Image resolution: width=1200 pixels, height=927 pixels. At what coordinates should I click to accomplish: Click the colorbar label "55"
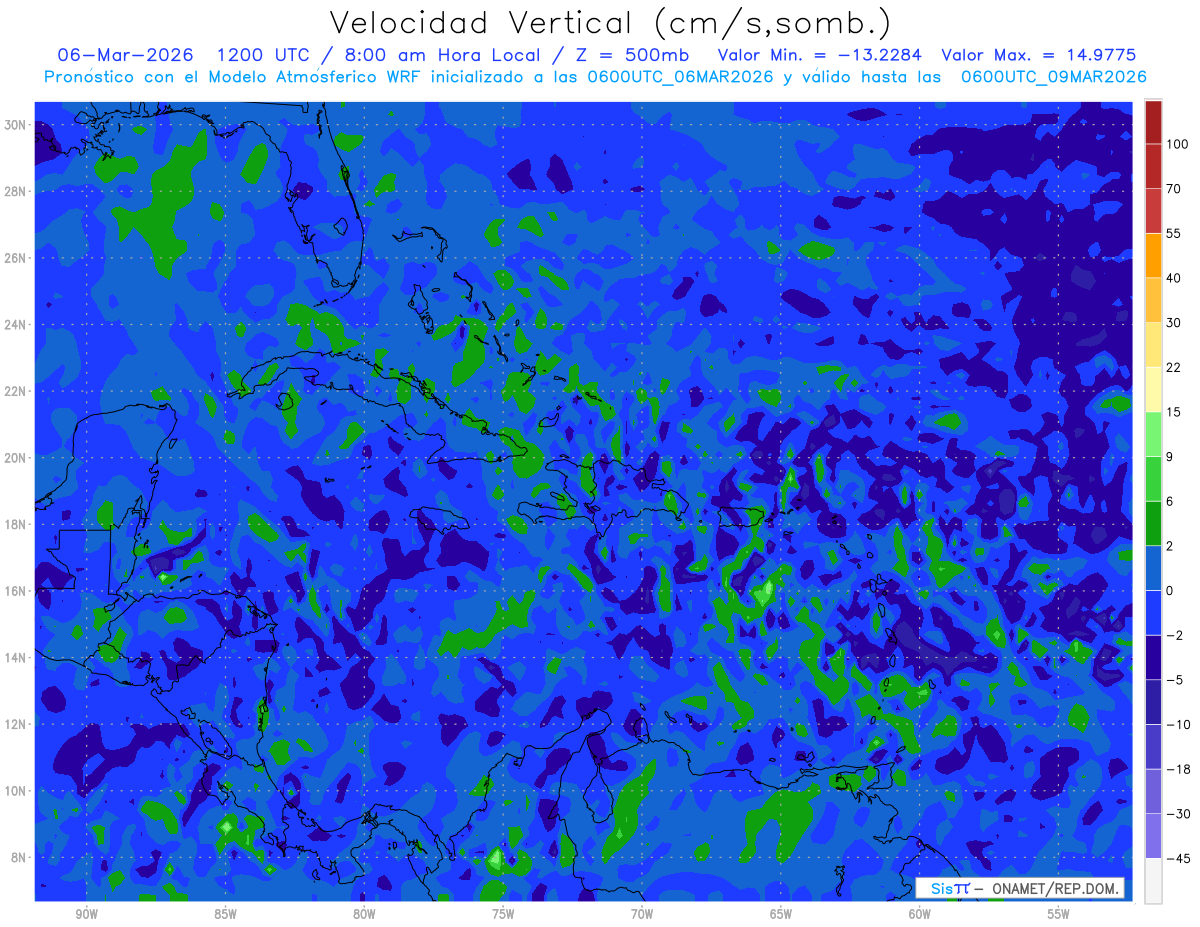click(x=1174, y=233)
